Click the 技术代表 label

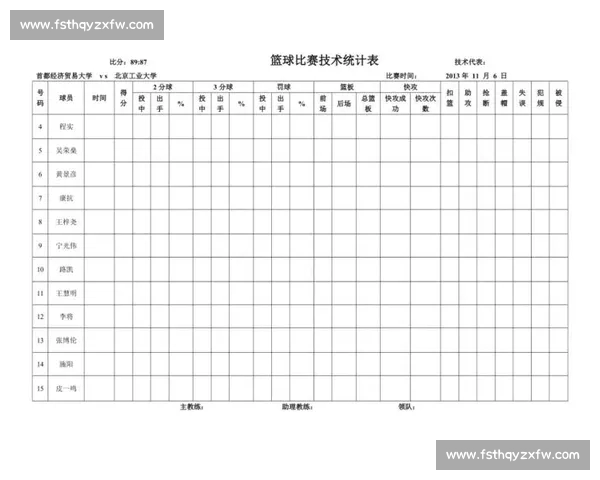(470, 62)
